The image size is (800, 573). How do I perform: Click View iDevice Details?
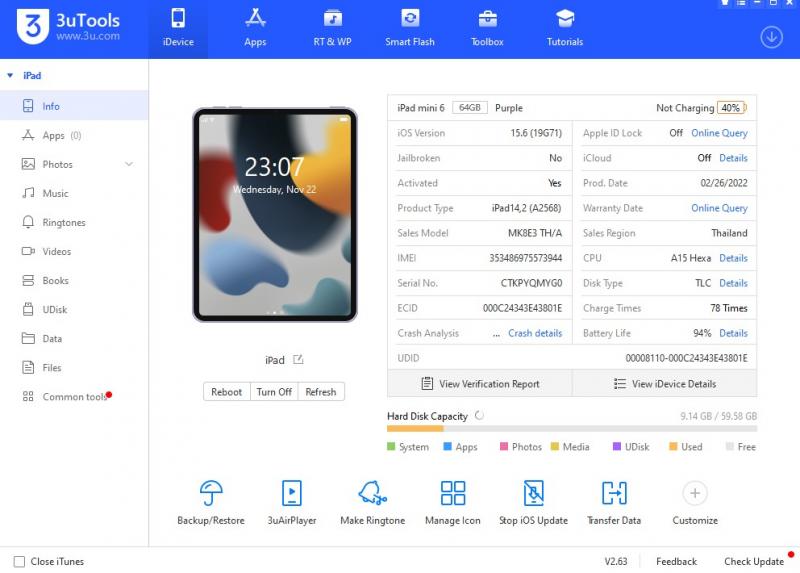pyautogui.click(x=665, y=384)
